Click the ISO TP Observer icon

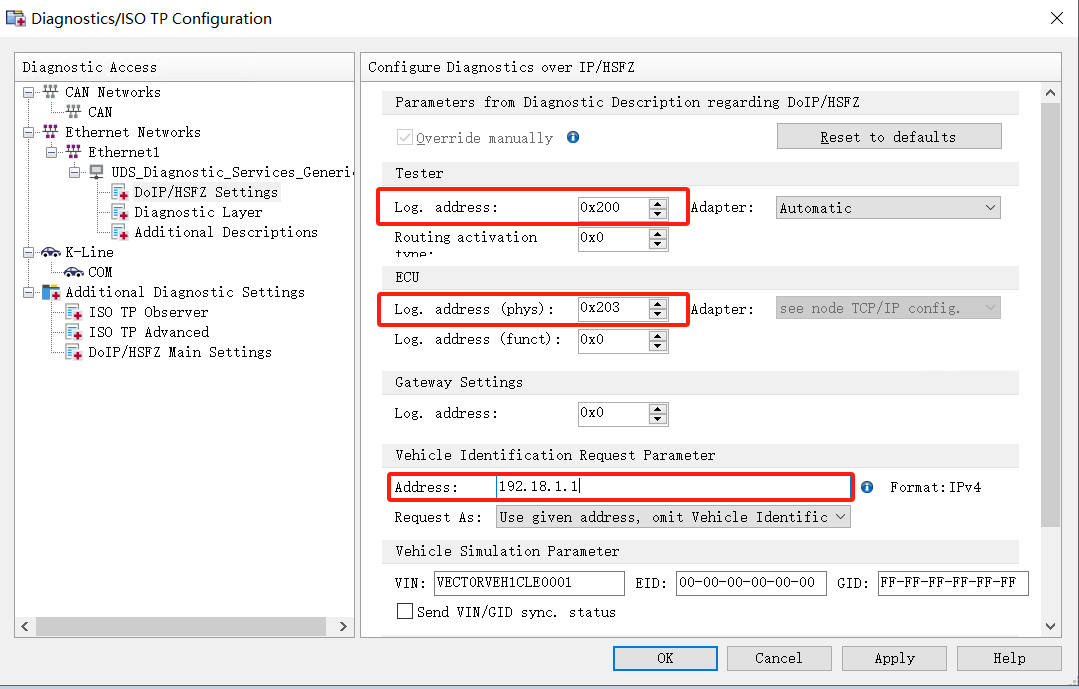click(x=73, y=312)
